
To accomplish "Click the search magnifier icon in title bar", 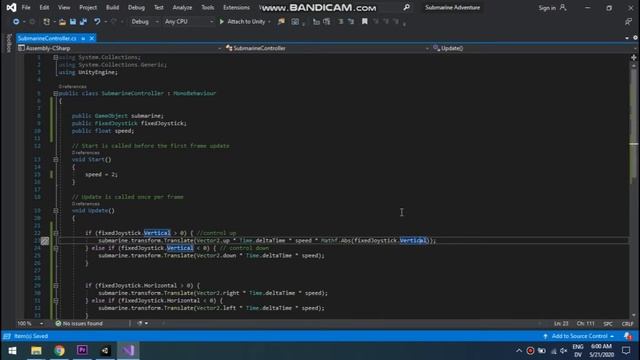I will 407,7.
